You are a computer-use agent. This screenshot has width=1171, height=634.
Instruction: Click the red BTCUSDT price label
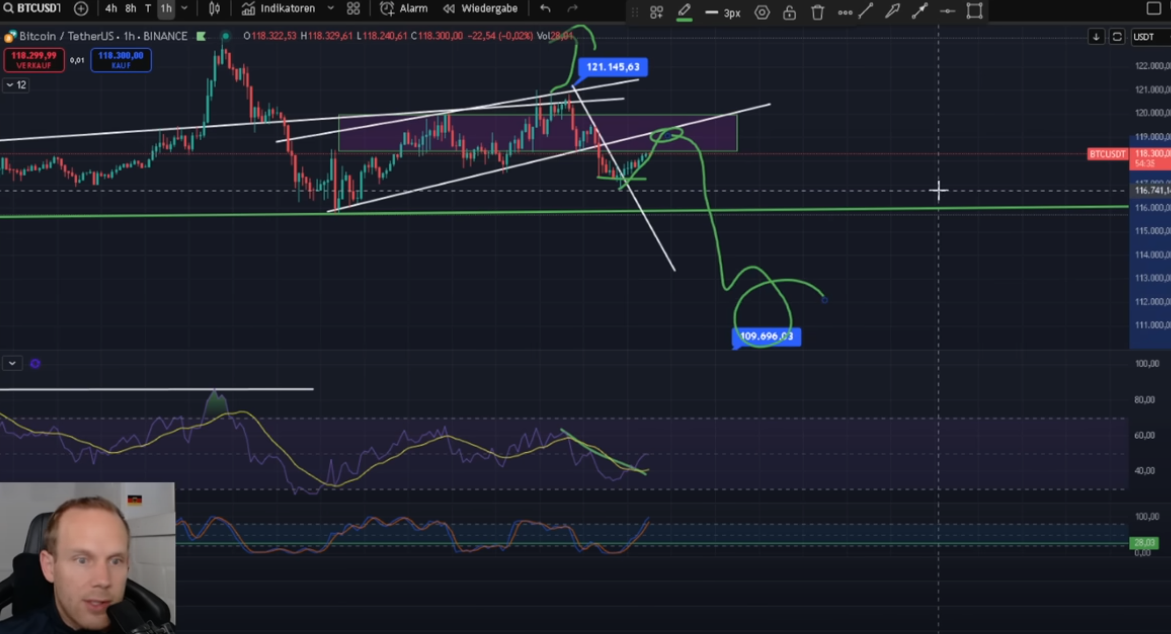coord(1107,154)
